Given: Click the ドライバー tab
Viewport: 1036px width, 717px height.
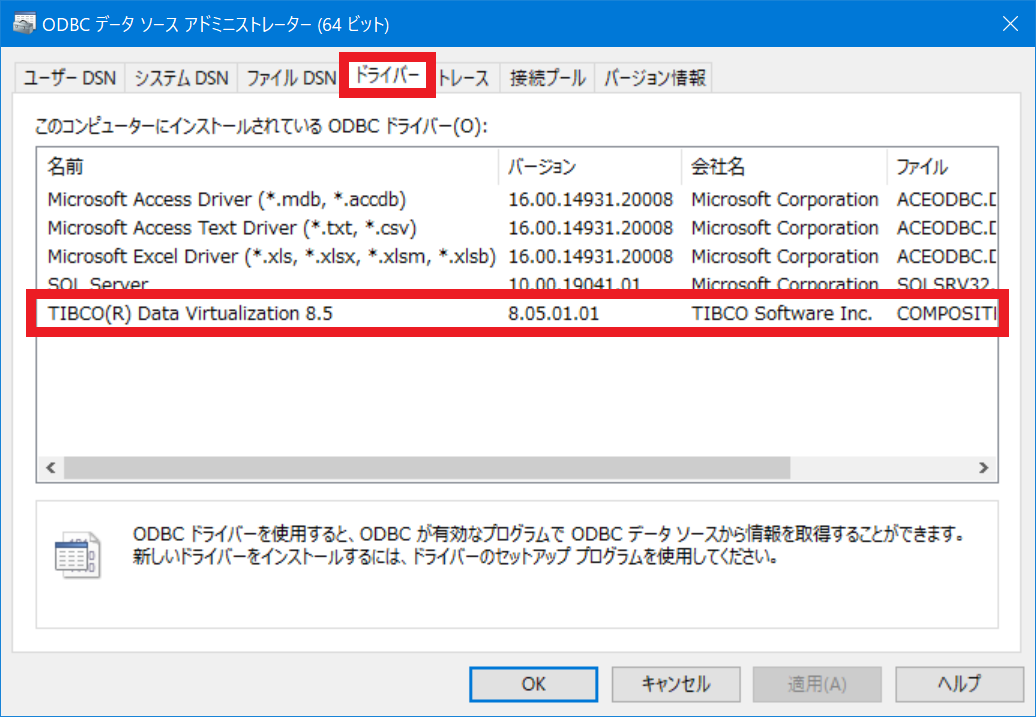Looking at the screenshot, I should [x=387, y=75].
